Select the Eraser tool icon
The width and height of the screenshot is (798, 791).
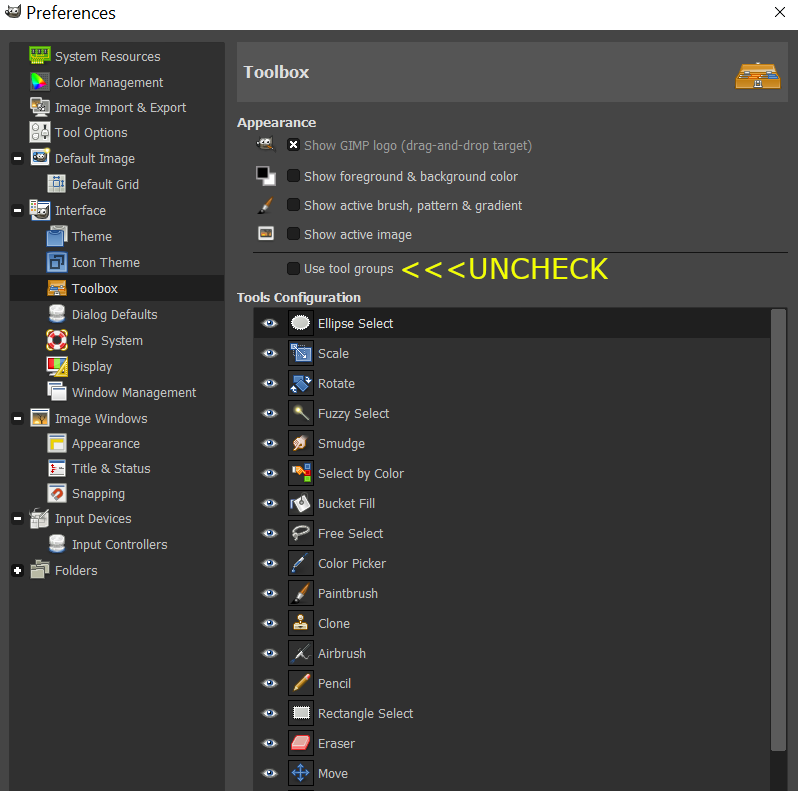click(301, 743)
